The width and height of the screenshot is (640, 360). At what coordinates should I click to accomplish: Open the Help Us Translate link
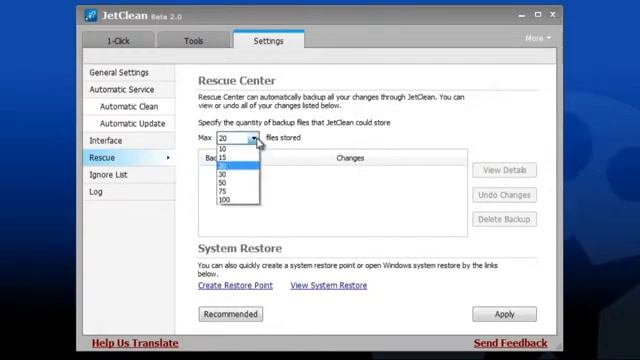(x=135, y=343)
